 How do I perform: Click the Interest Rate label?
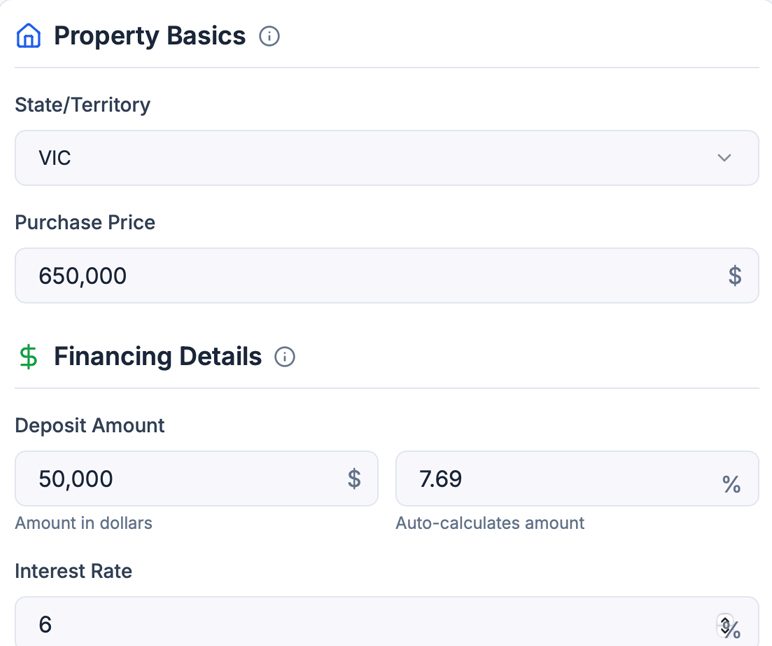pos(73,571)
